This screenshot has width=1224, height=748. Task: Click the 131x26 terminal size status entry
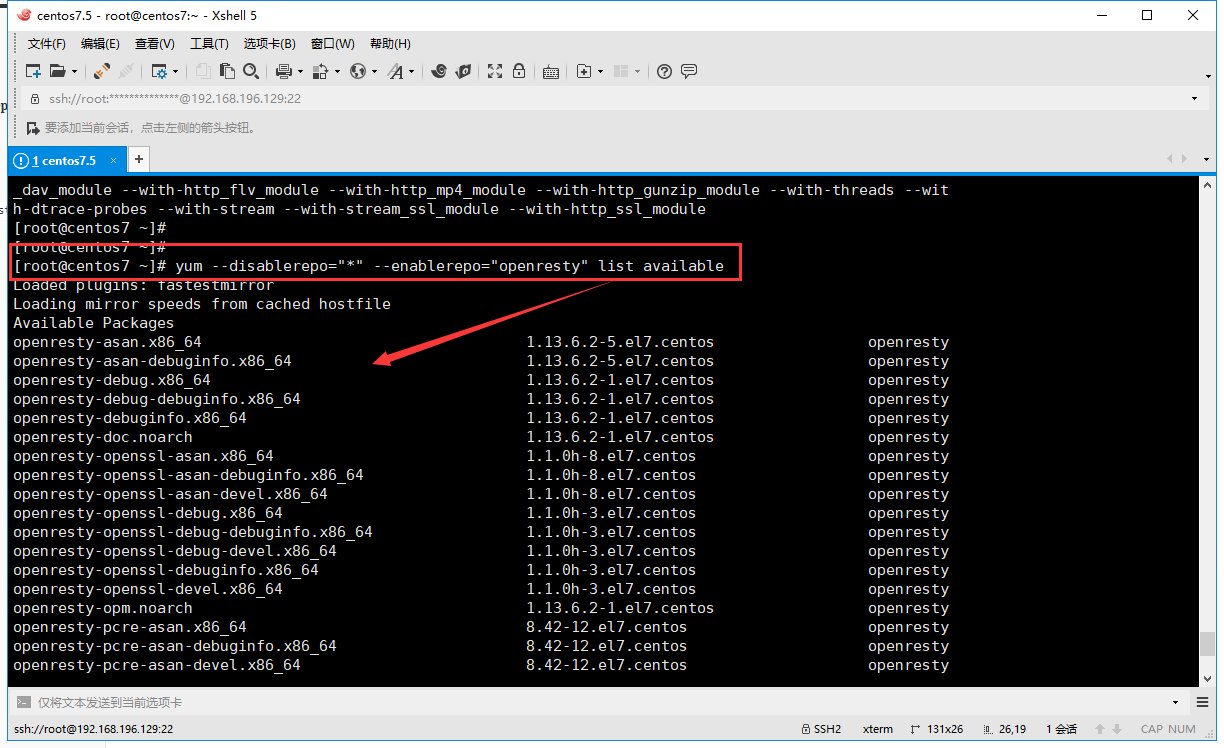(938, 729)
